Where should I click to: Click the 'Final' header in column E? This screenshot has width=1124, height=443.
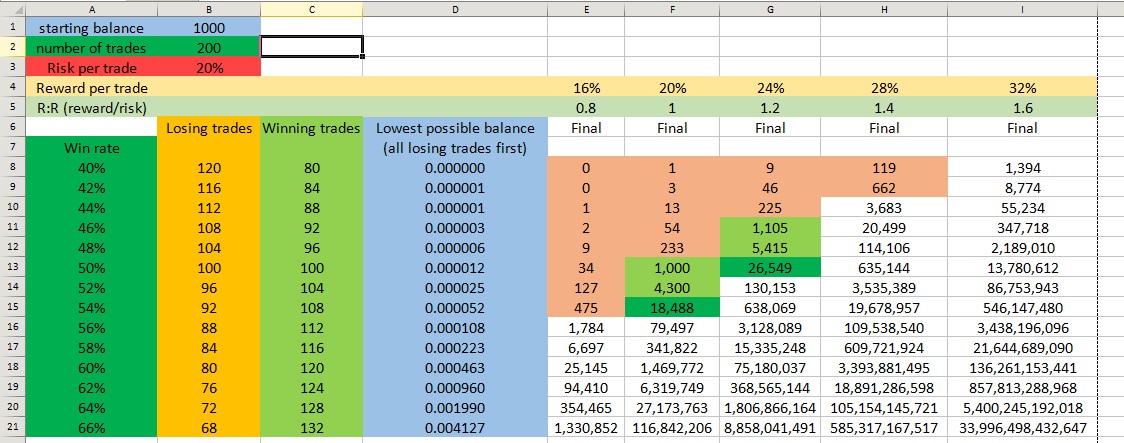586,128
